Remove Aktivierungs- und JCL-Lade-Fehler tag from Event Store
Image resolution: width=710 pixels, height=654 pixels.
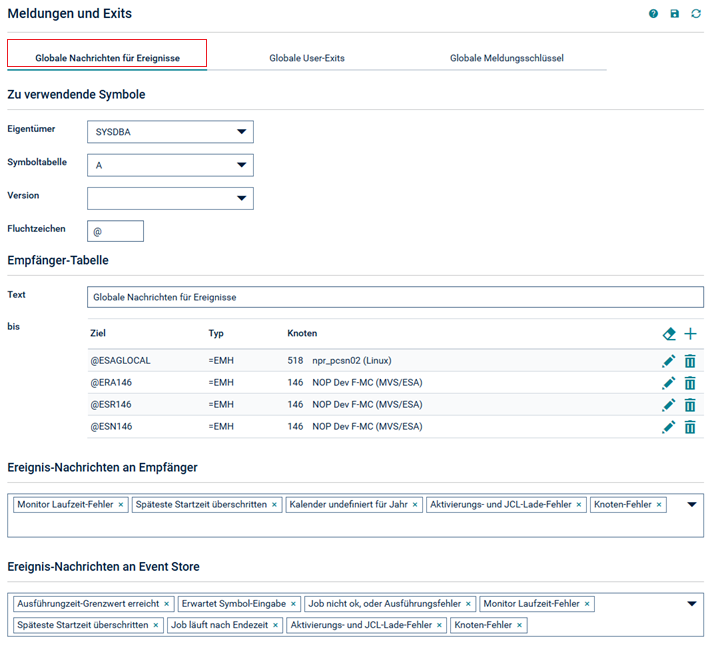(439, 625)
